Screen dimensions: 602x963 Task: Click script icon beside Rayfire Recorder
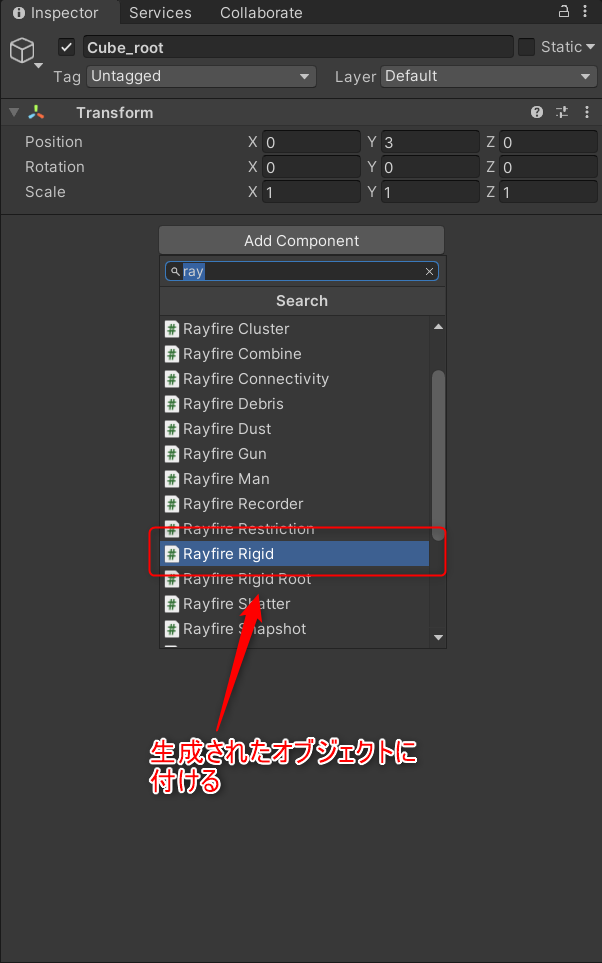(x=172, y=504)
